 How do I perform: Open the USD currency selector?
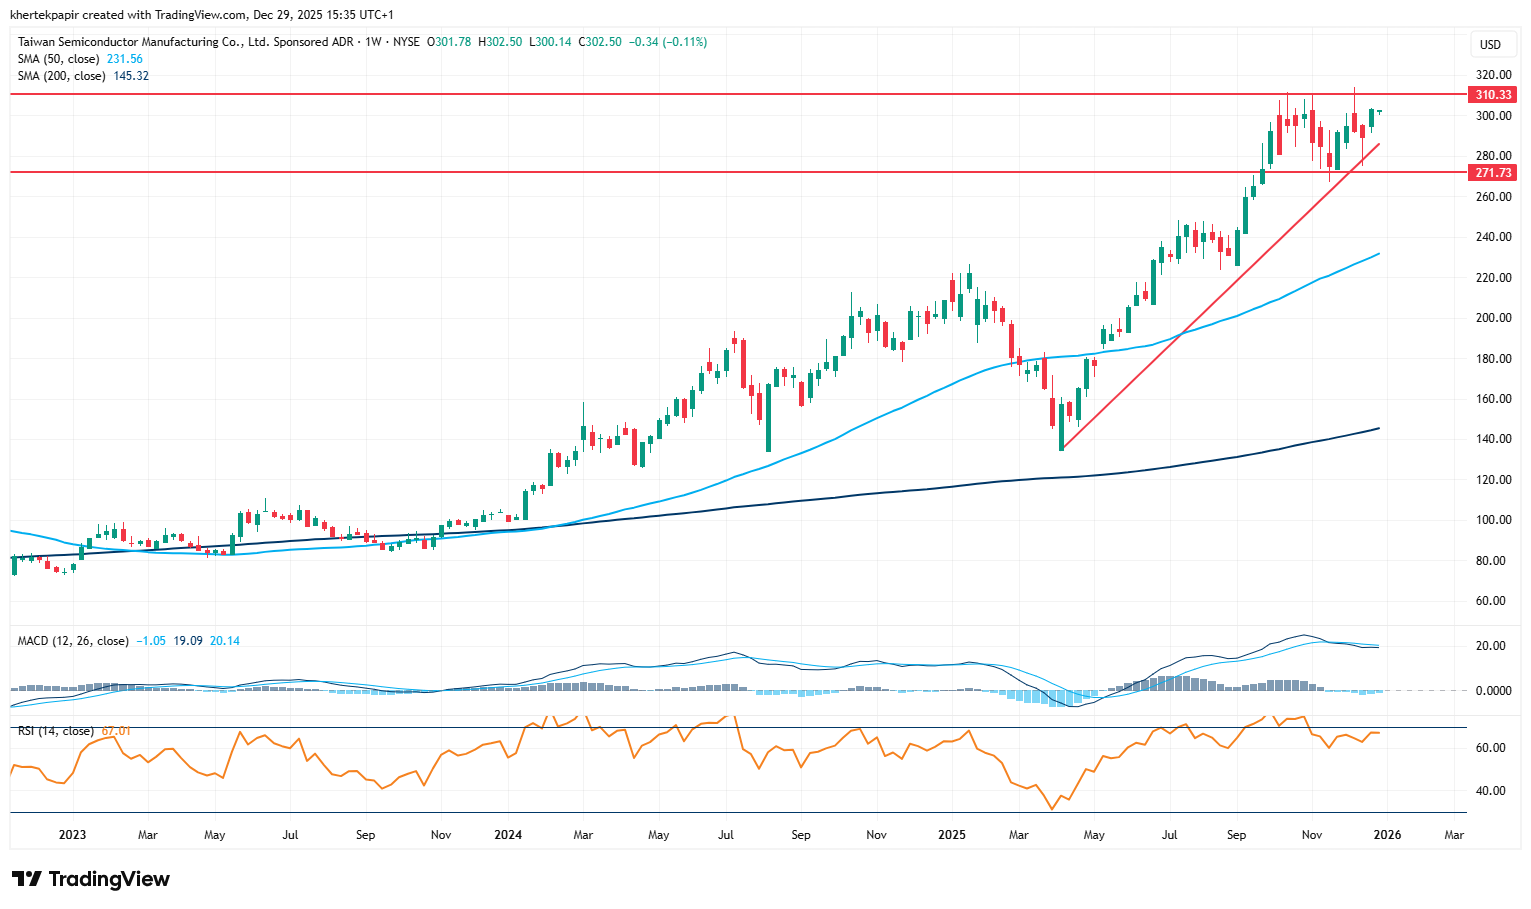1490,44
